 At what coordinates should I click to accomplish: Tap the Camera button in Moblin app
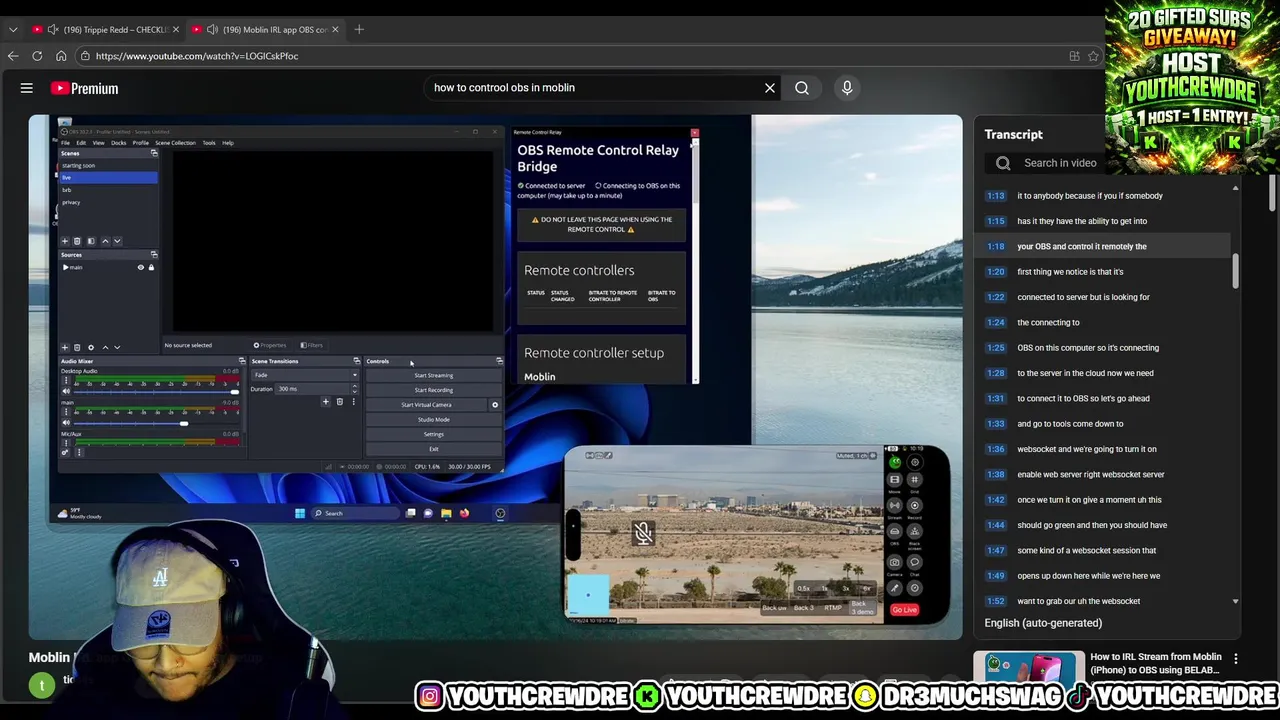click(894, 562)
